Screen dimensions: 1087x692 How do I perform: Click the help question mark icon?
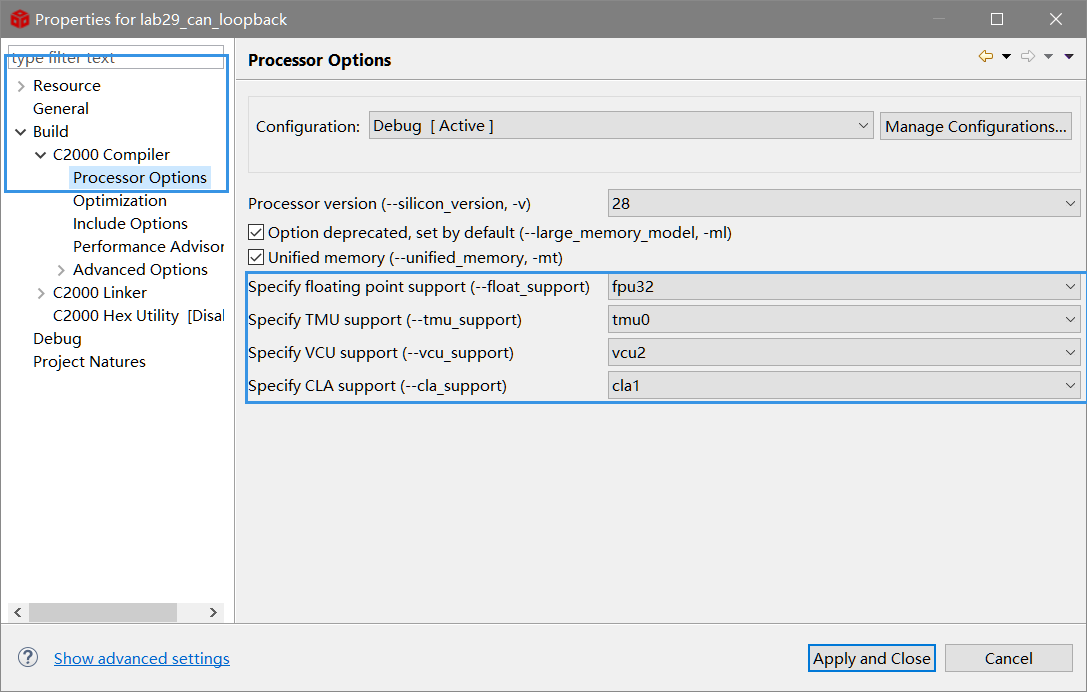pyautogui.click(x=28, y=657)
